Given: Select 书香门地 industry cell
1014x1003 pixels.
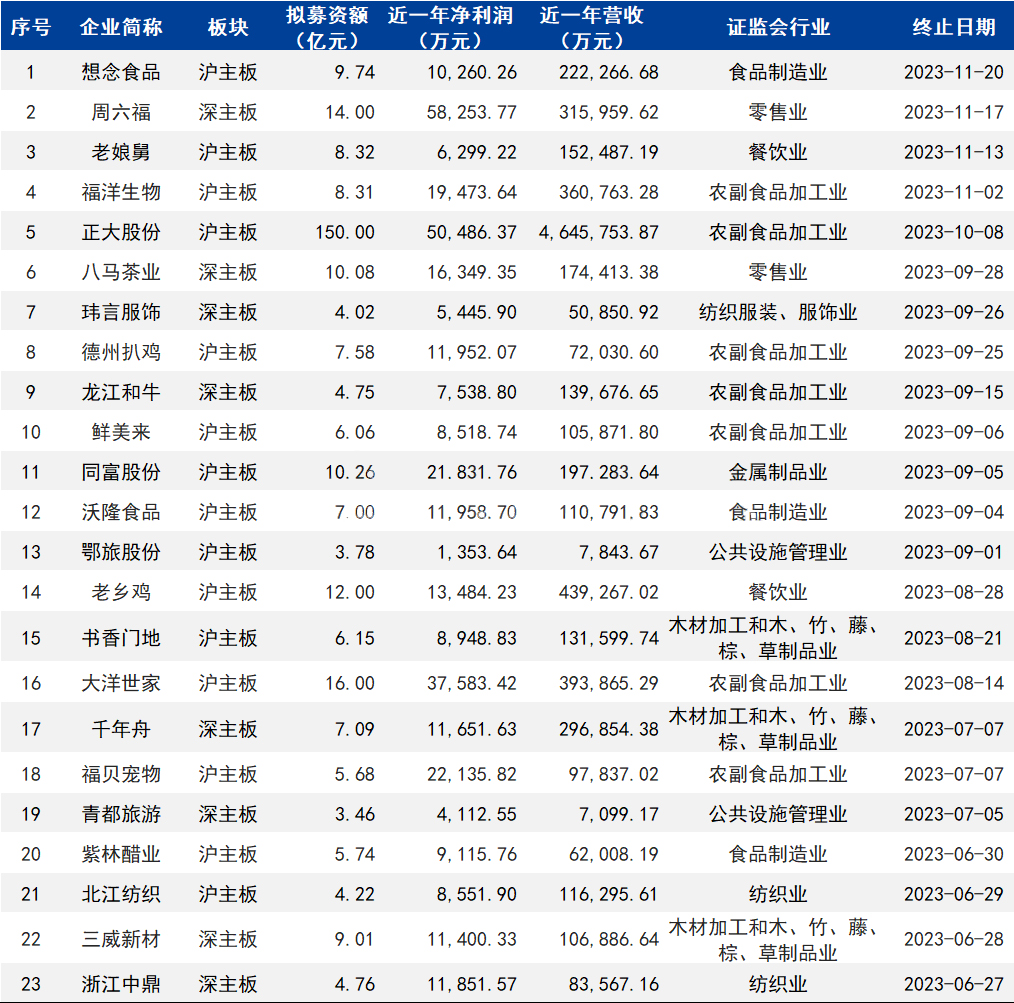Looking at the screenshot, I should pos(773,638).
